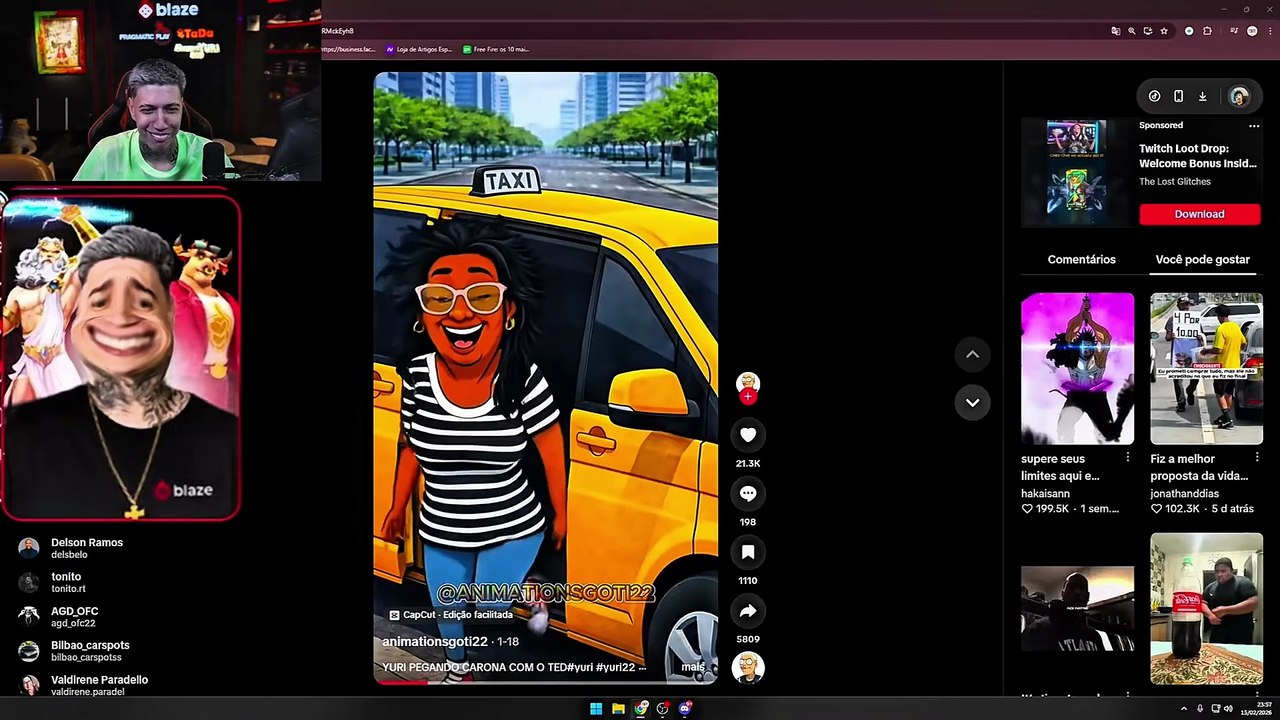This screenshot has height=720, width=1280.
Task: Click the browser zoom magnifier icon
Action: 1132,31
